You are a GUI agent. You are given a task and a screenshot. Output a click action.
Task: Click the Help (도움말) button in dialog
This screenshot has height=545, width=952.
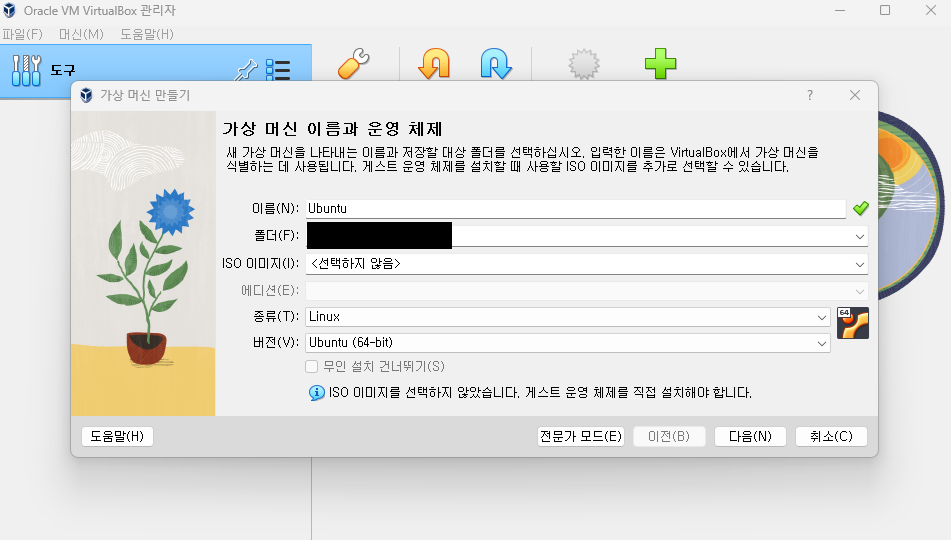(117, 436)
